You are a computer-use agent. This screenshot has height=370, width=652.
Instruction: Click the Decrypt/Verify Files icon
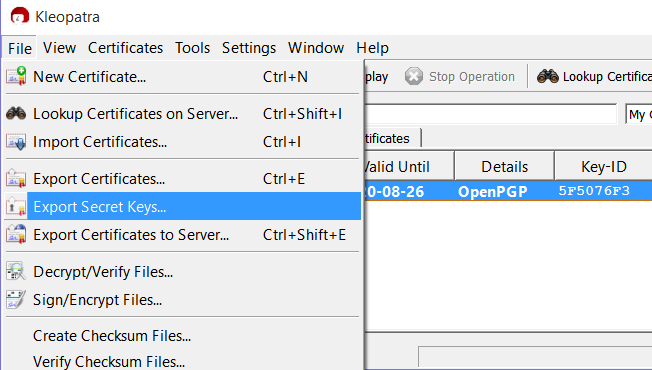(16, 271)
